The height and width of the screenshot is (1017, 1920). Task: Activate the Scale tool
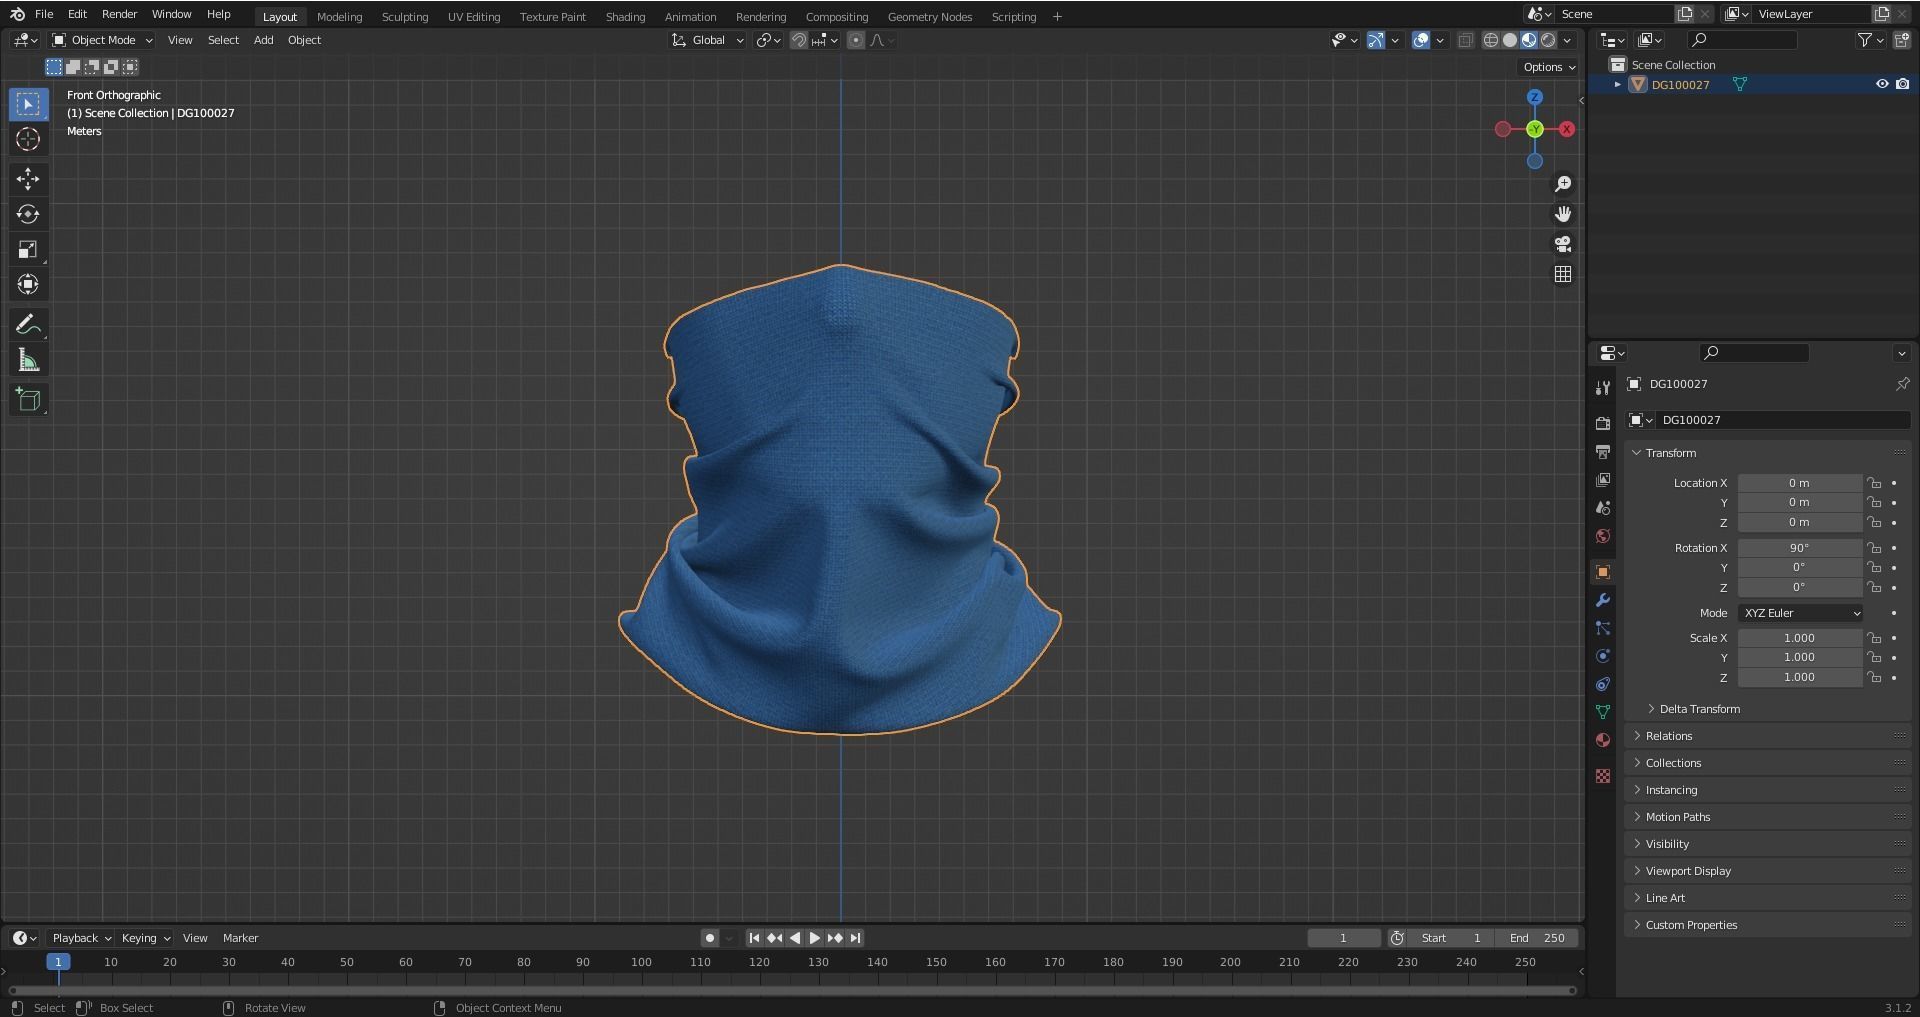coord(28,250)
